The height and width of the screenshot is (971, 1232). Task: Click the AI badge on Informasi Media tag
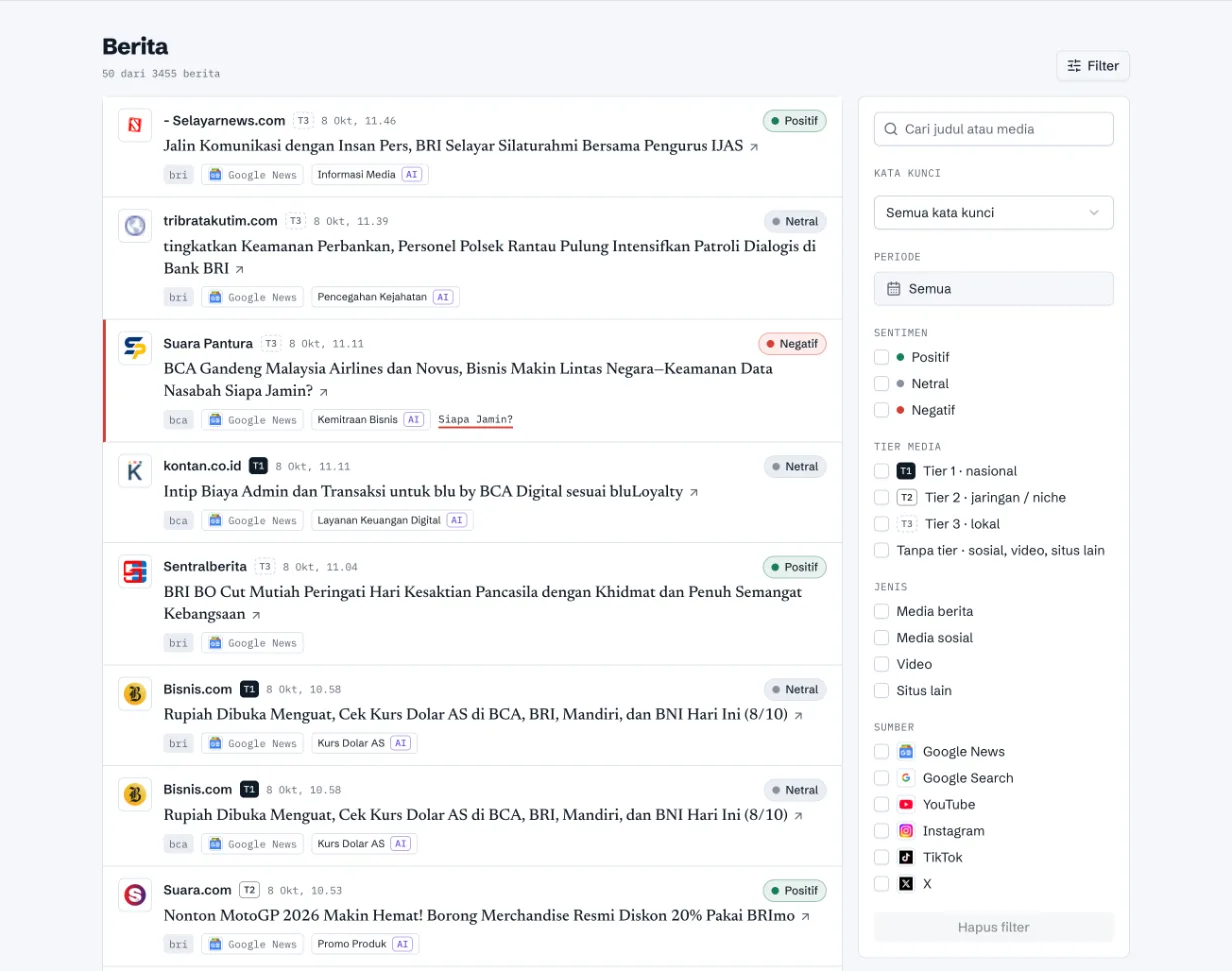pyautogui.click(x=412, y=174)
